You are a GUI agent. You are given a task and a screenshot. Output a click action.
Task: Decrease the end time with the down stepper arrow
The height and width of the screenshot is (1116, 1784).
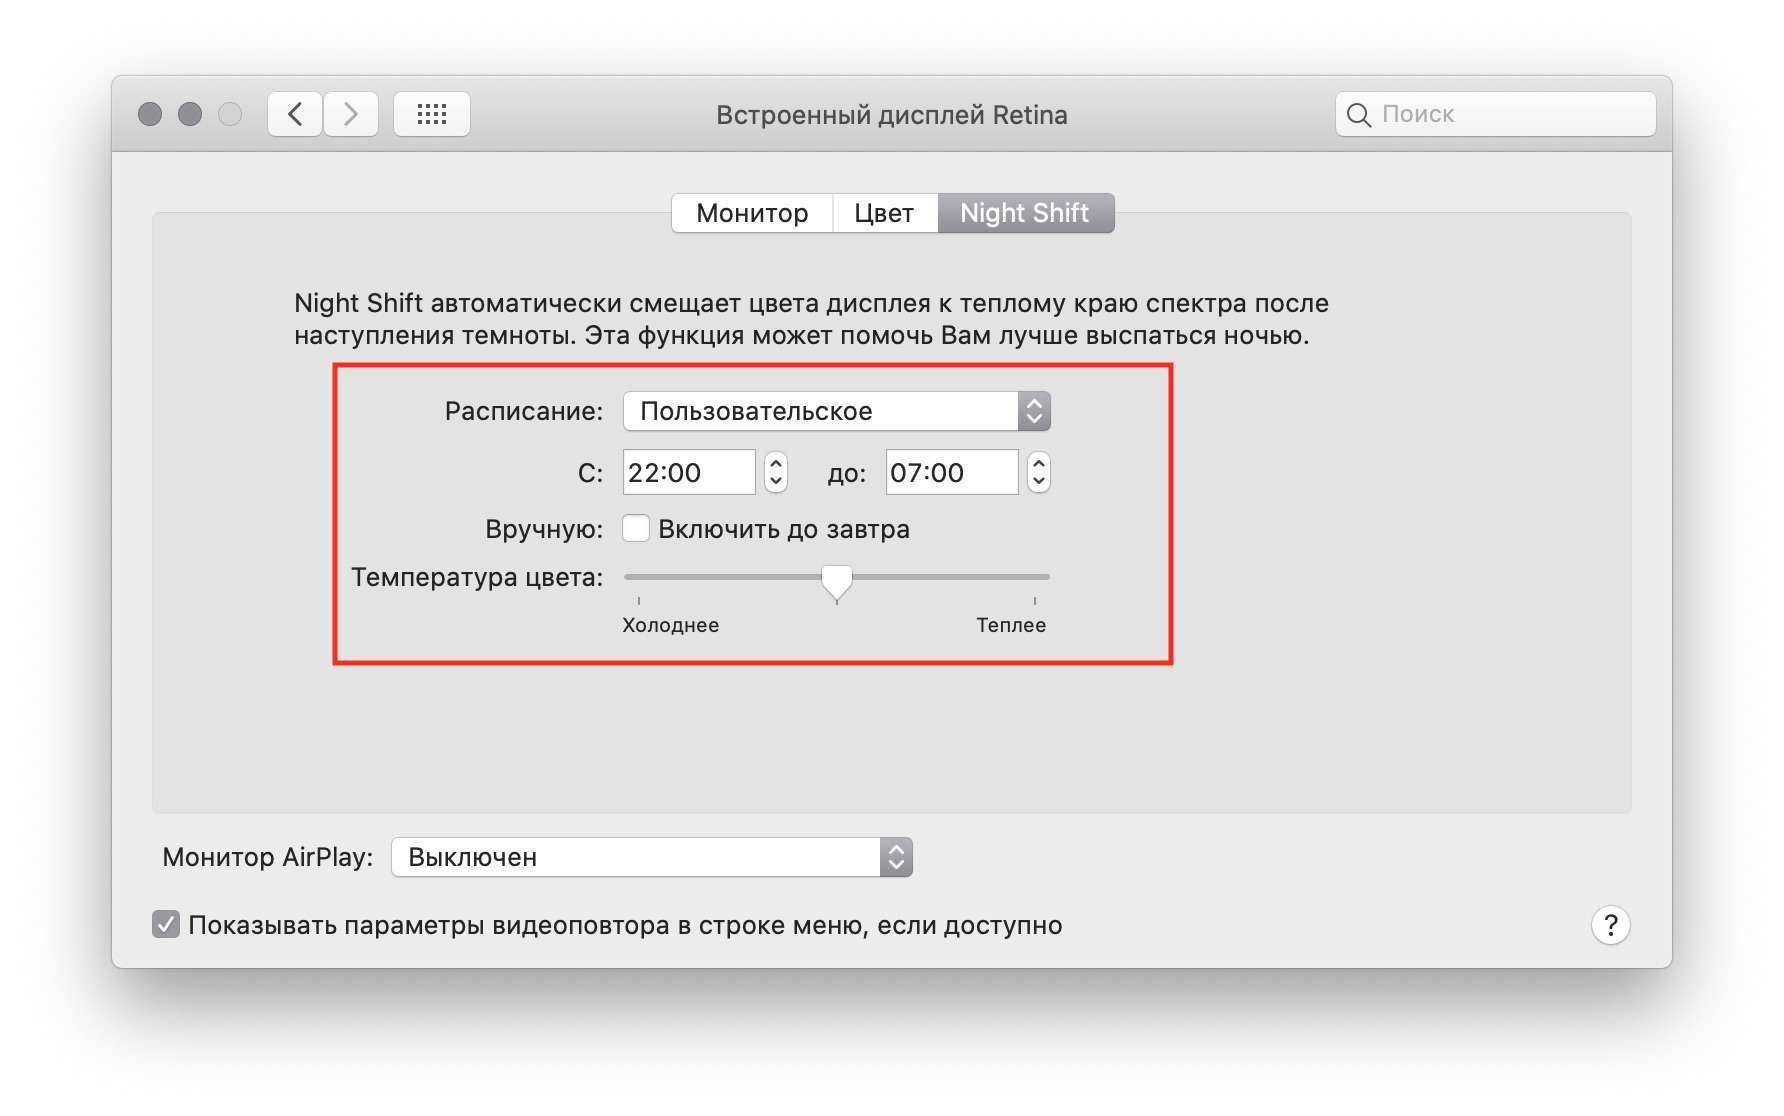click(x=1039, y=482)
